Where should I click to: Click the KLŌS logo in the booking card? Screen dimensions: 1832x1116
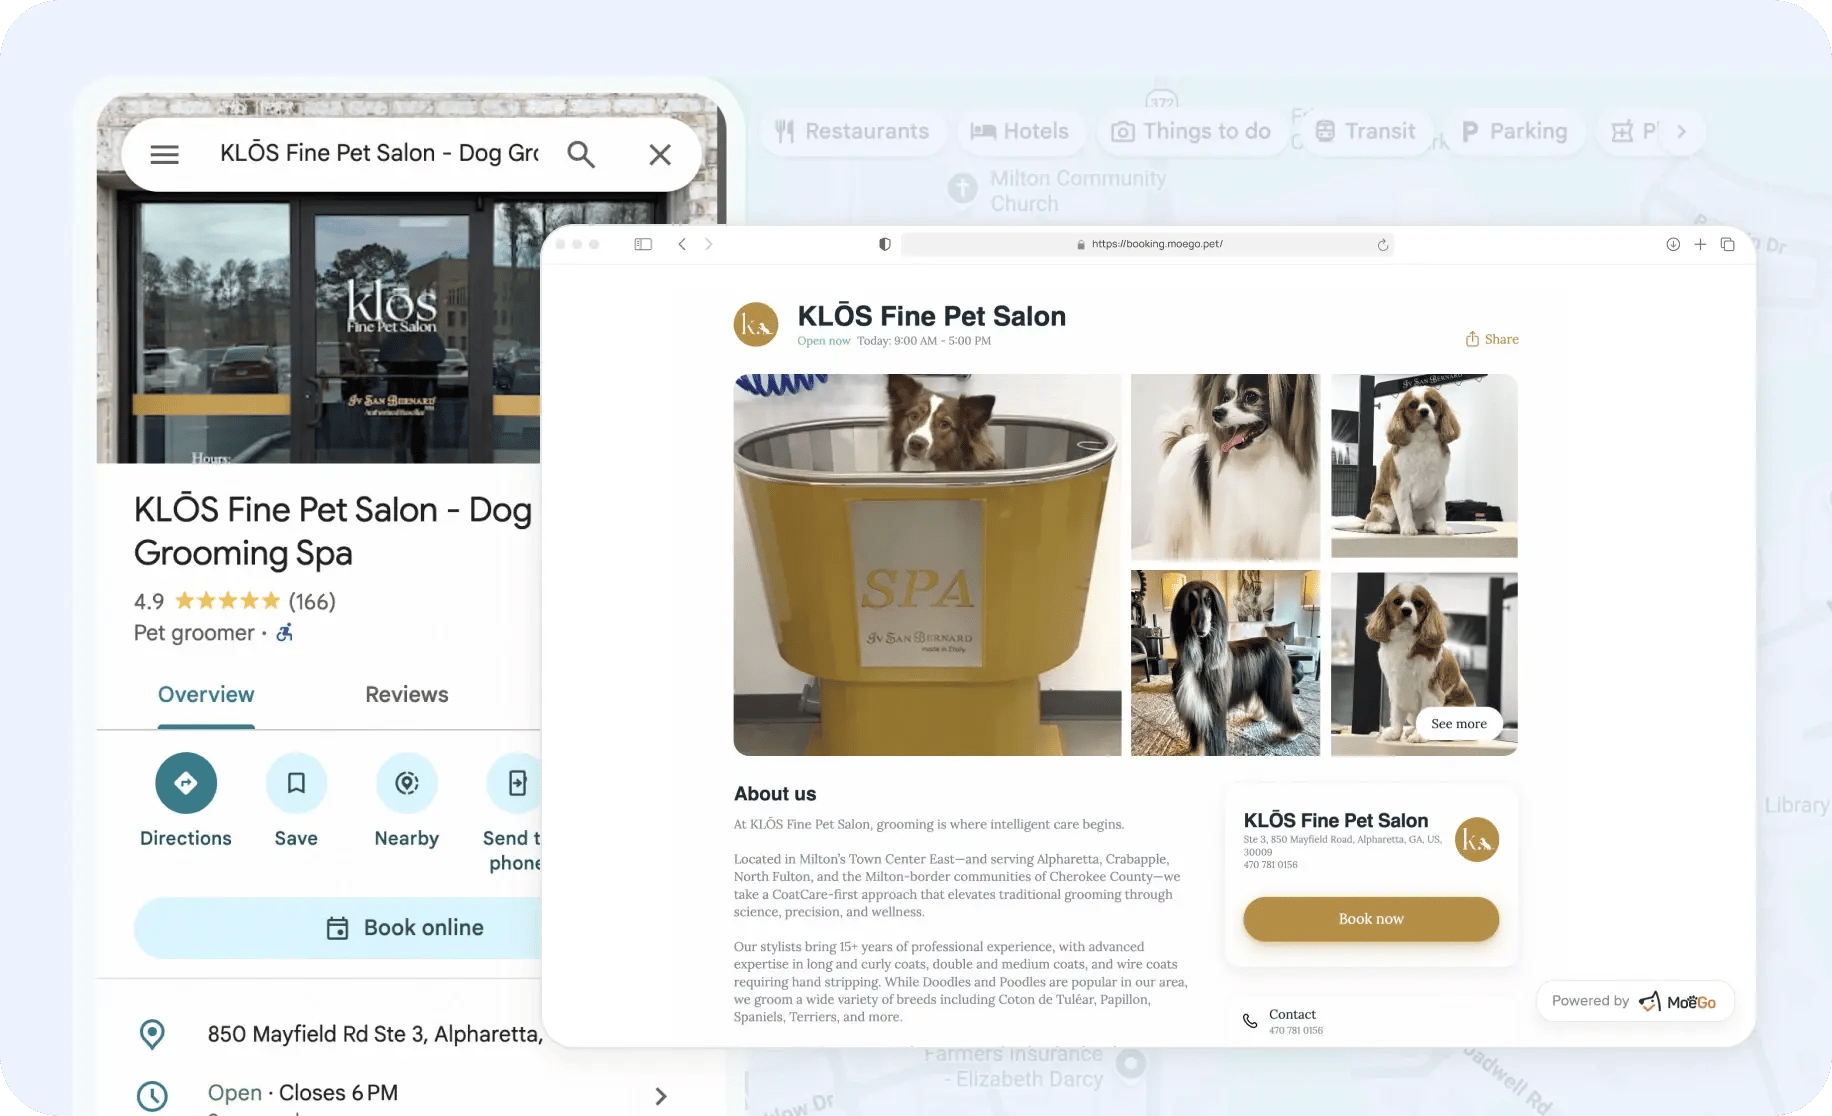tap(1477, 840)
